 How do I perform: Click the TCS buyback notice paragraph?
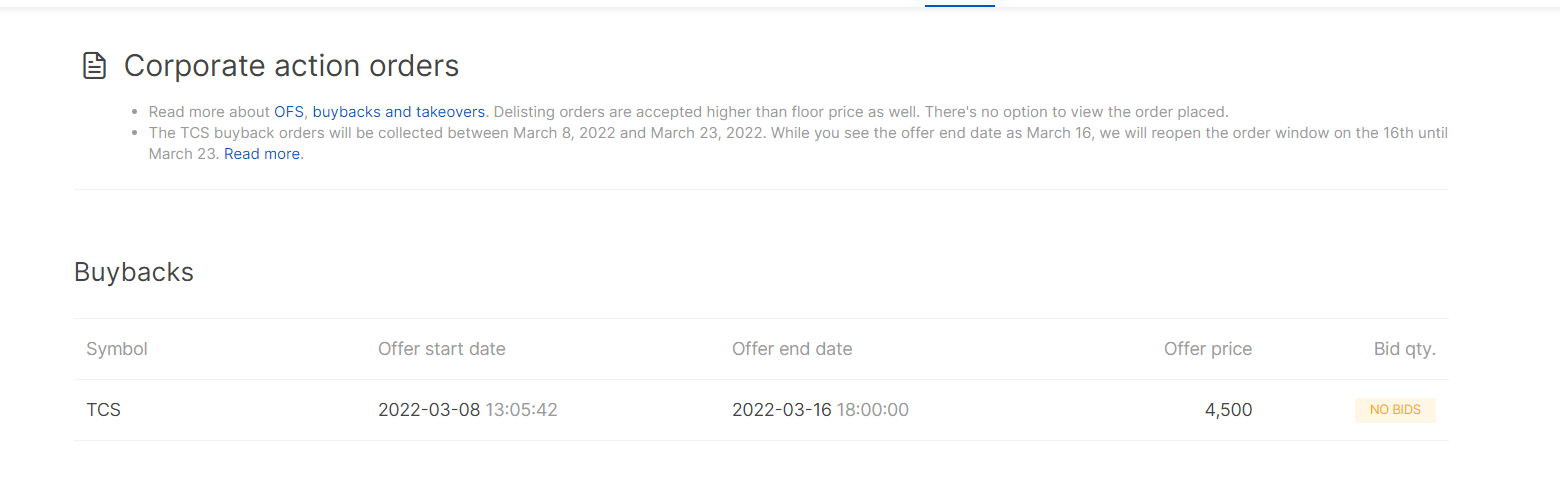798,143
